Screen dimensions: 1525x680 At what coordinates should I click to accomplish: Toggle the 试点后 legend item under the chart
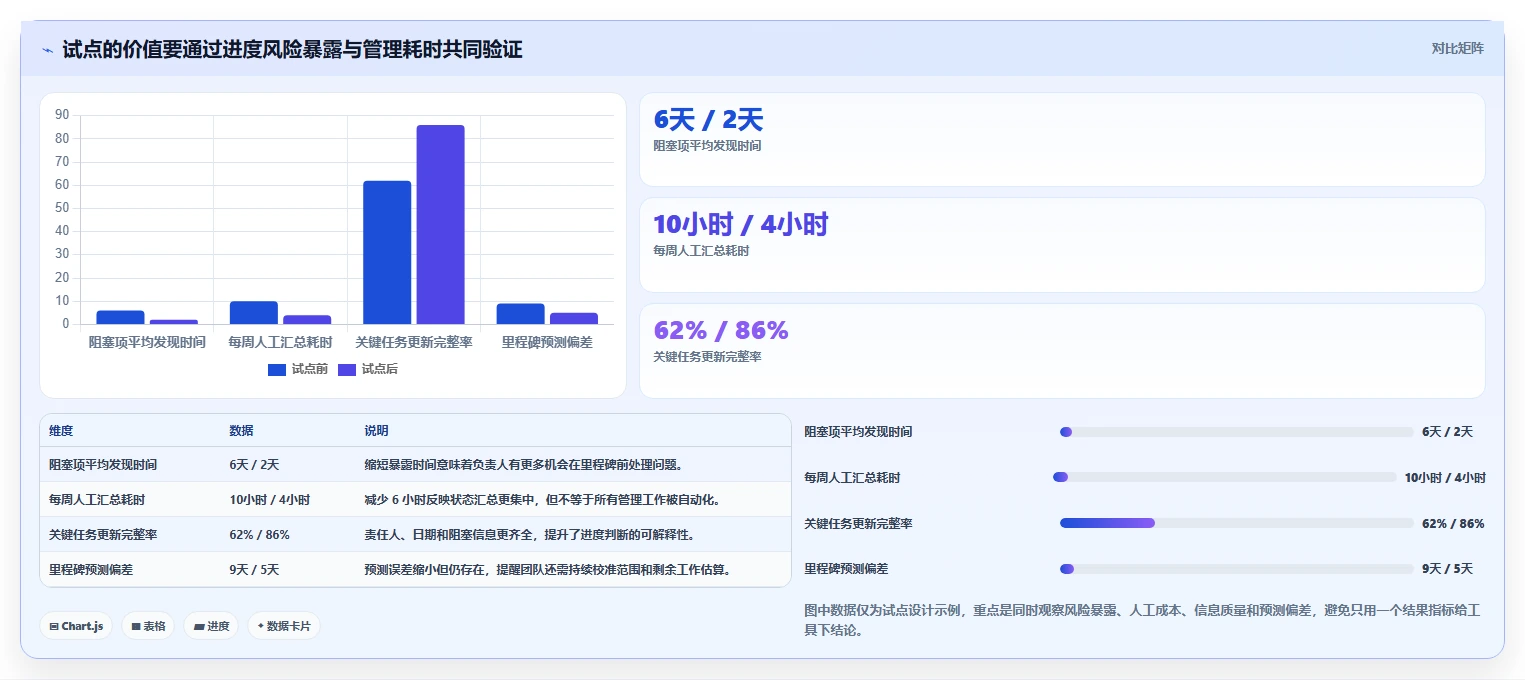[x=368, y=369]
